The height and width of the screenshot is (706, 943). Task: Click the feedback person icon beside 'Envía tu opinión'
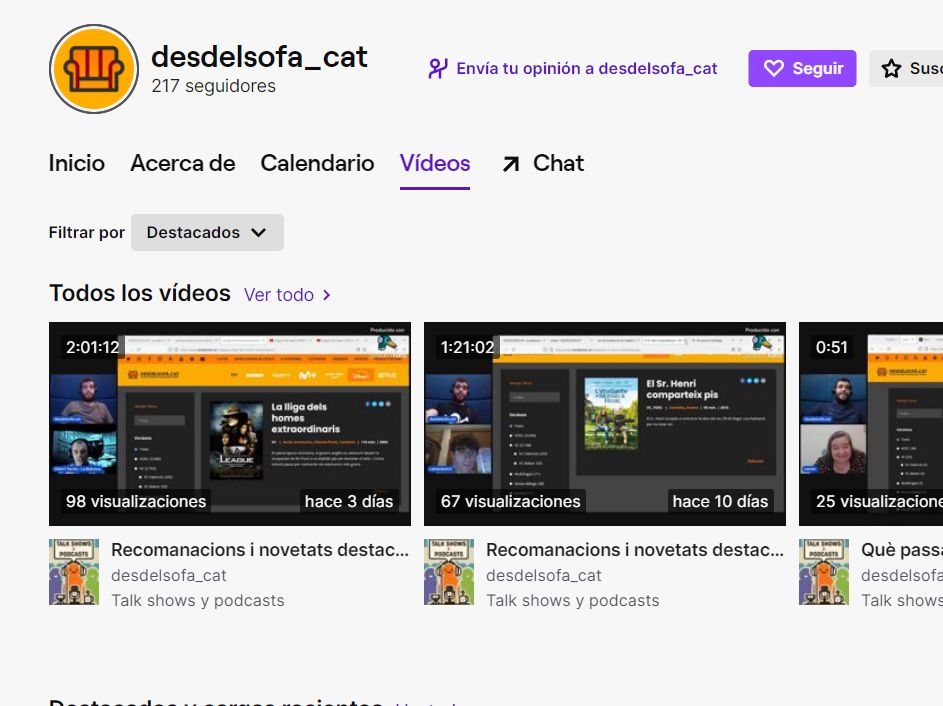pyautogui.click(x=438, y=69)
